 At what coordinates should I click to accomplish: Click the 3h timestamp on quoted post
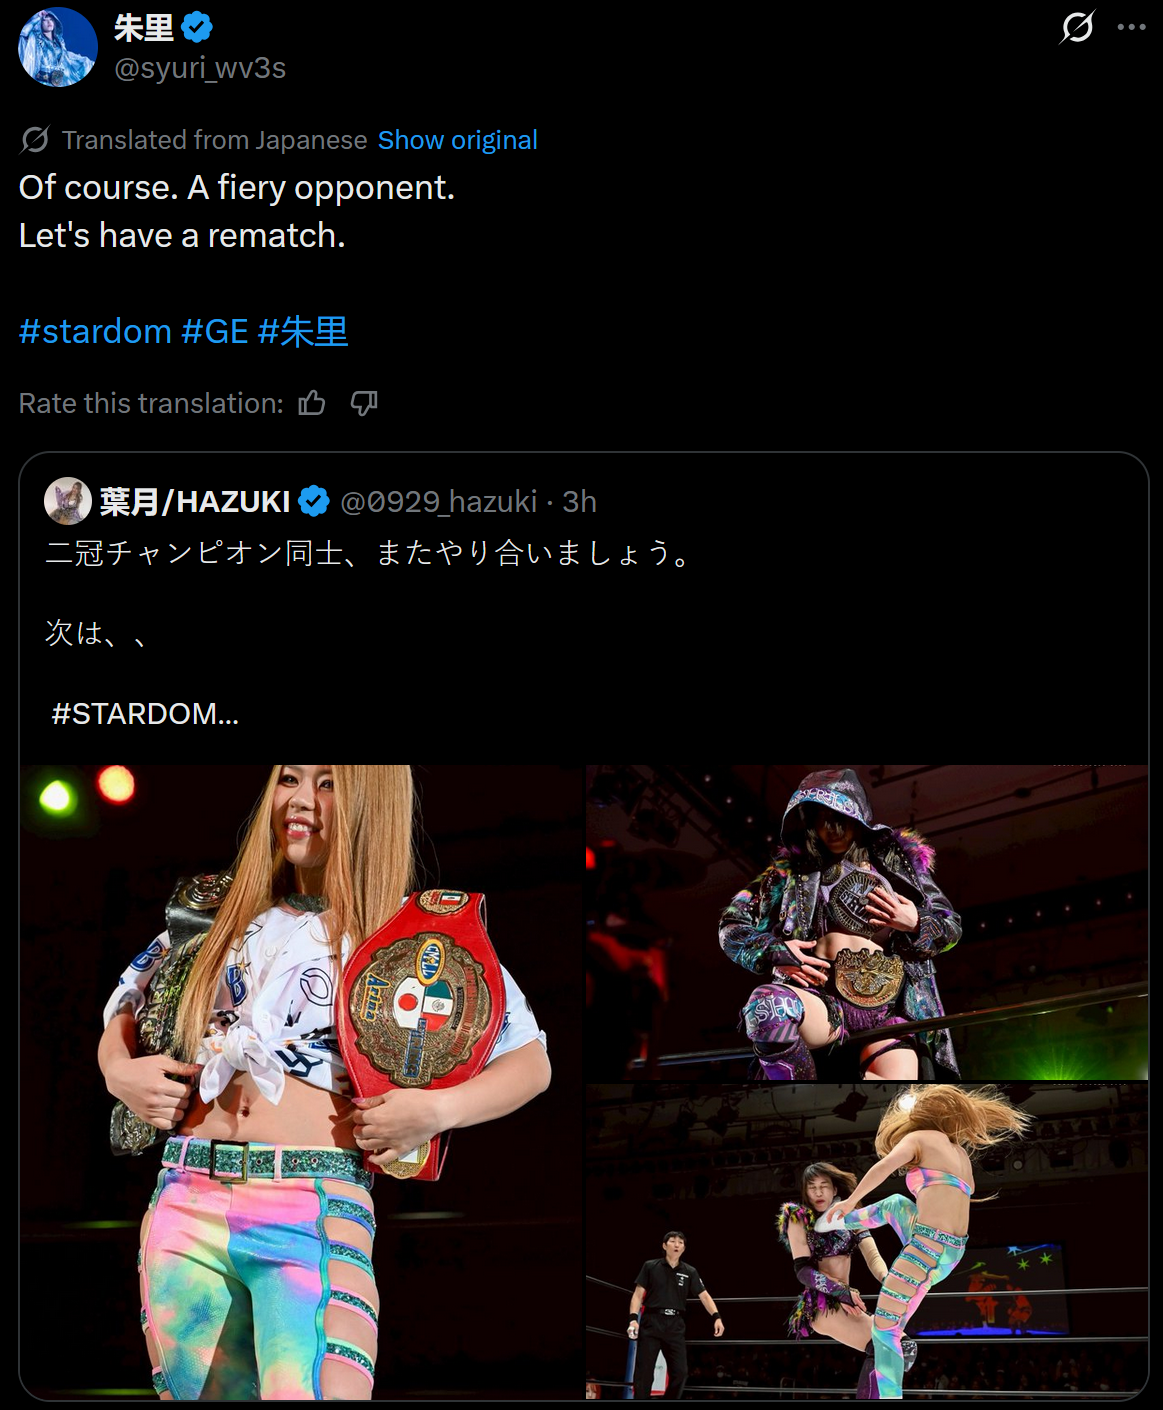(579, 501)
